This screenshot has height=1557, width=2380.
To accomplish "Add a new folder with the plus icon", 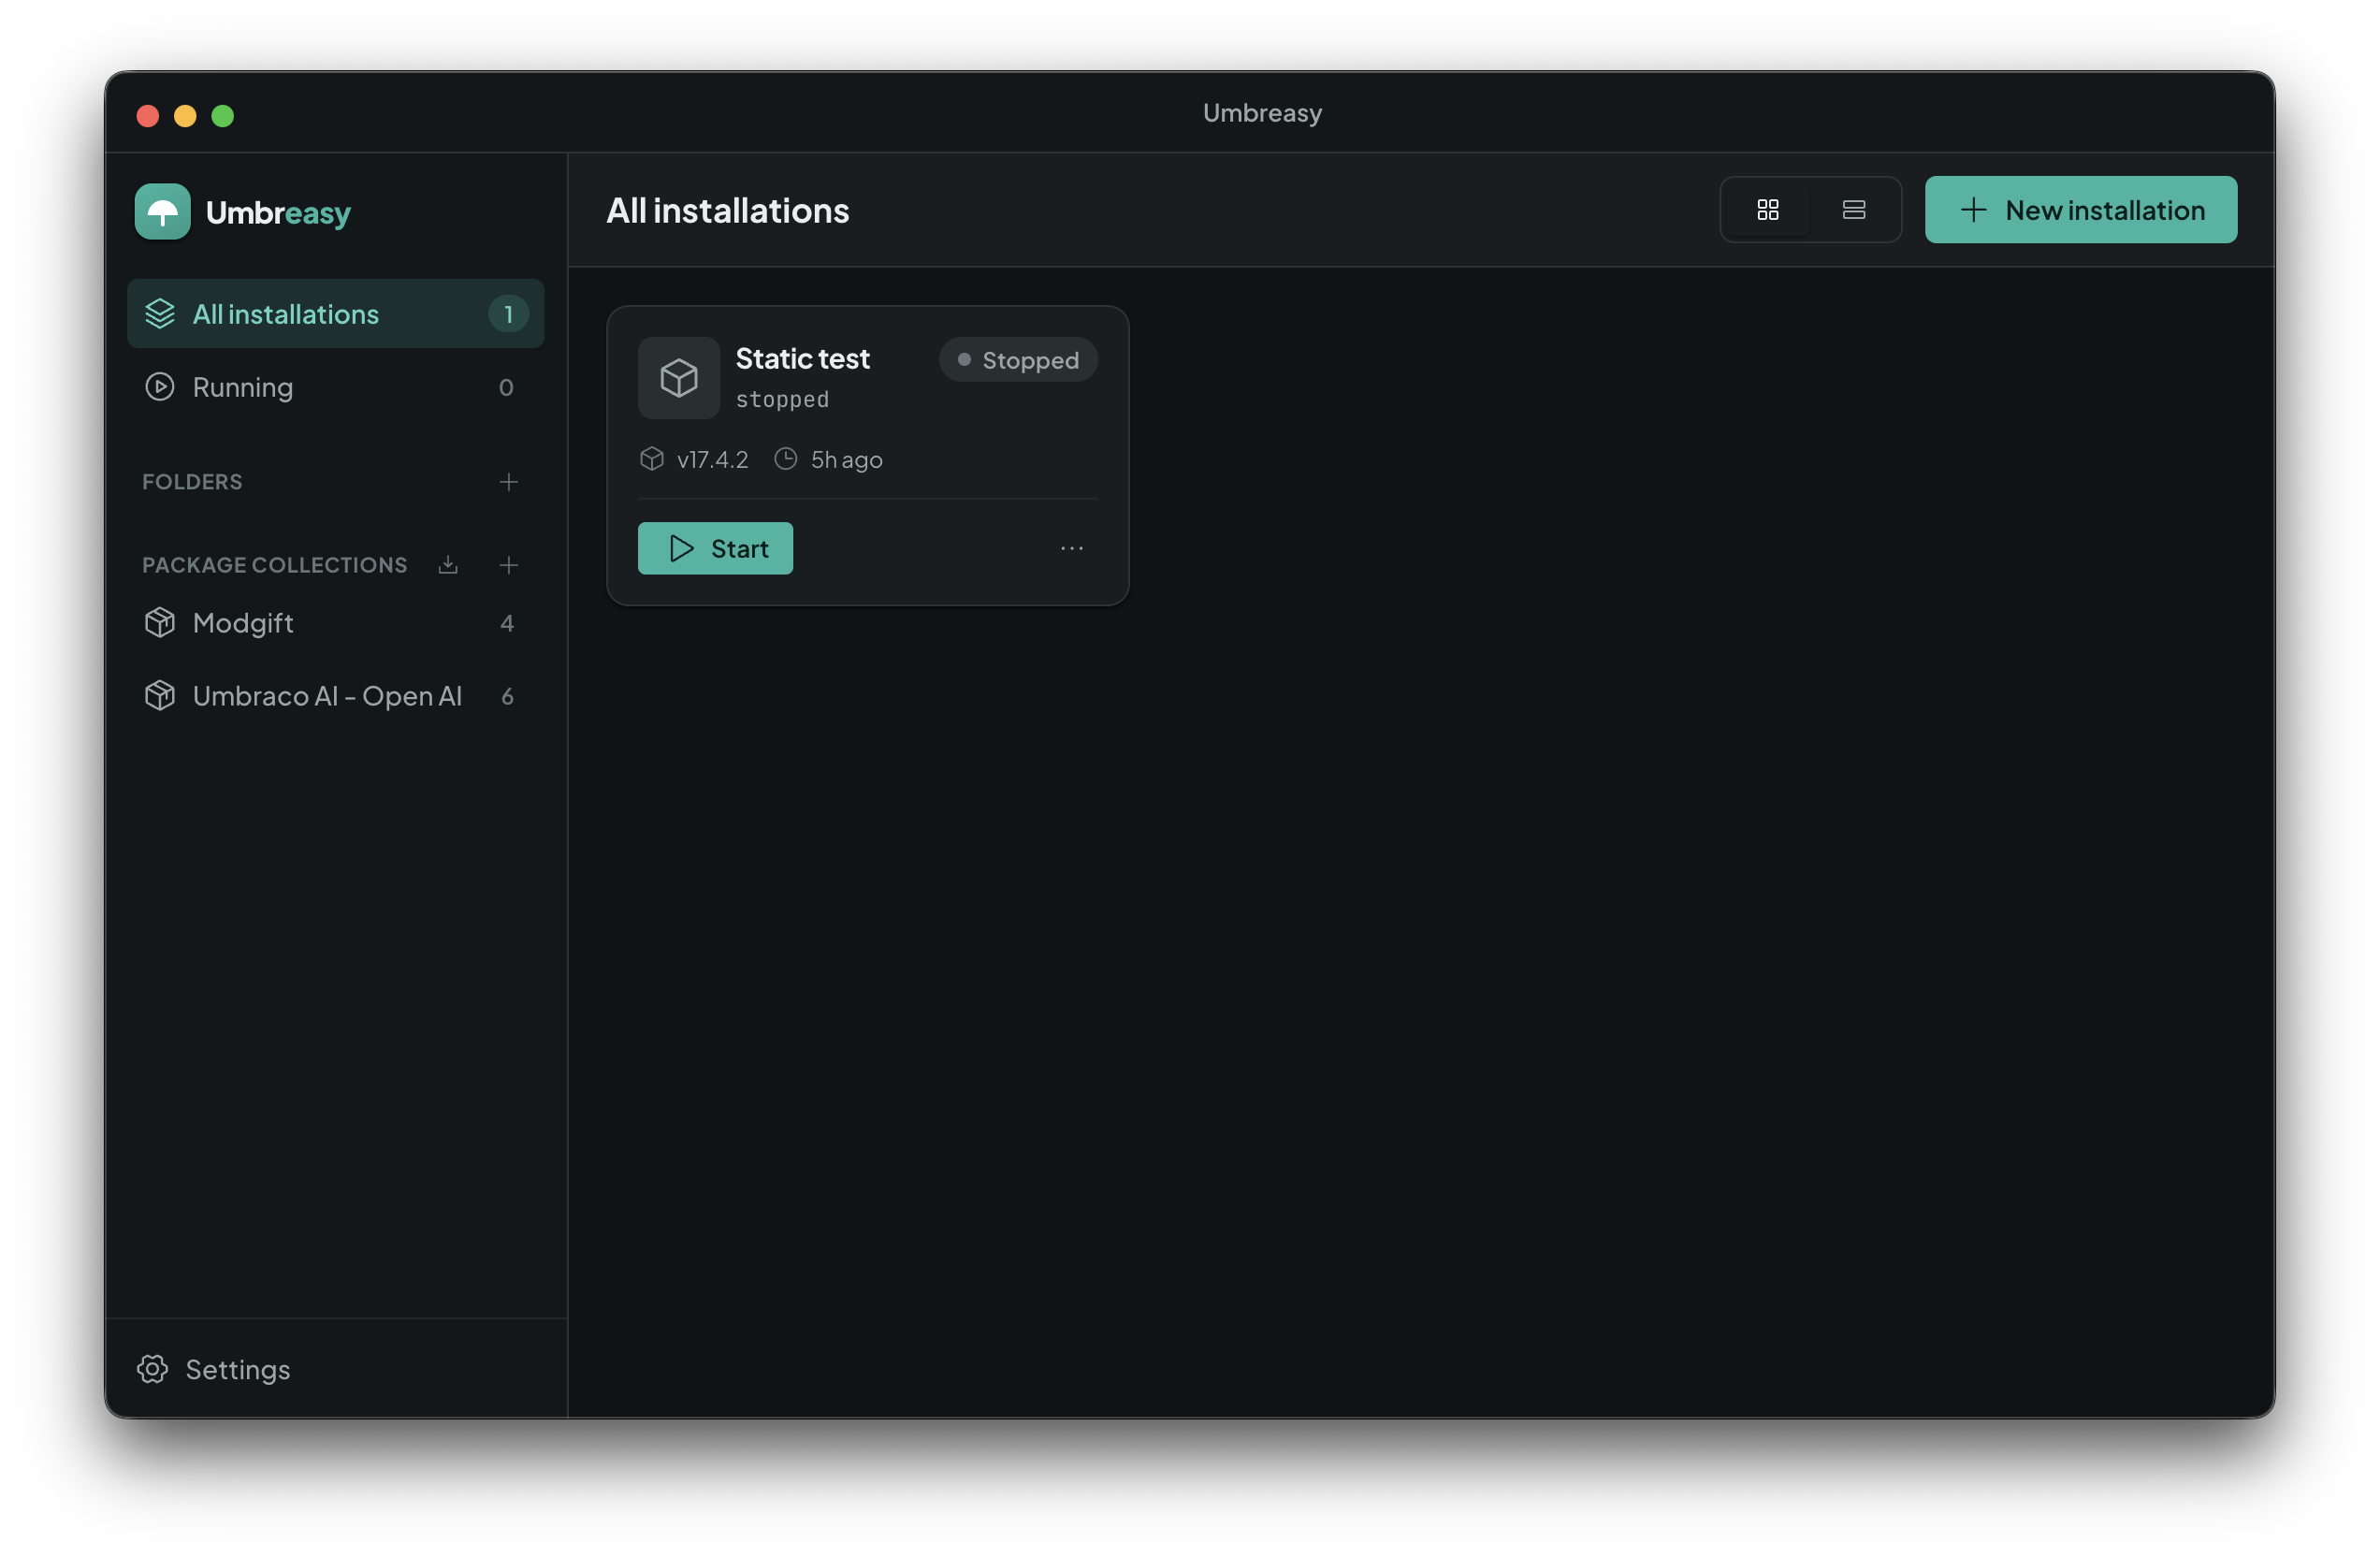I will [x=508, y=482].
